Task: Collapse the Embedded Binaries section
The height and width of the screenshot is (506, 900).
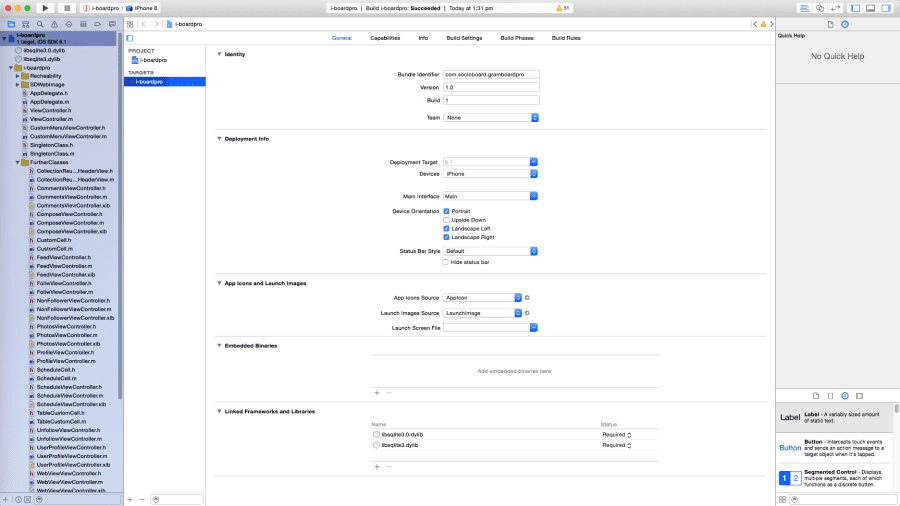Action: [x=219, y=345]
